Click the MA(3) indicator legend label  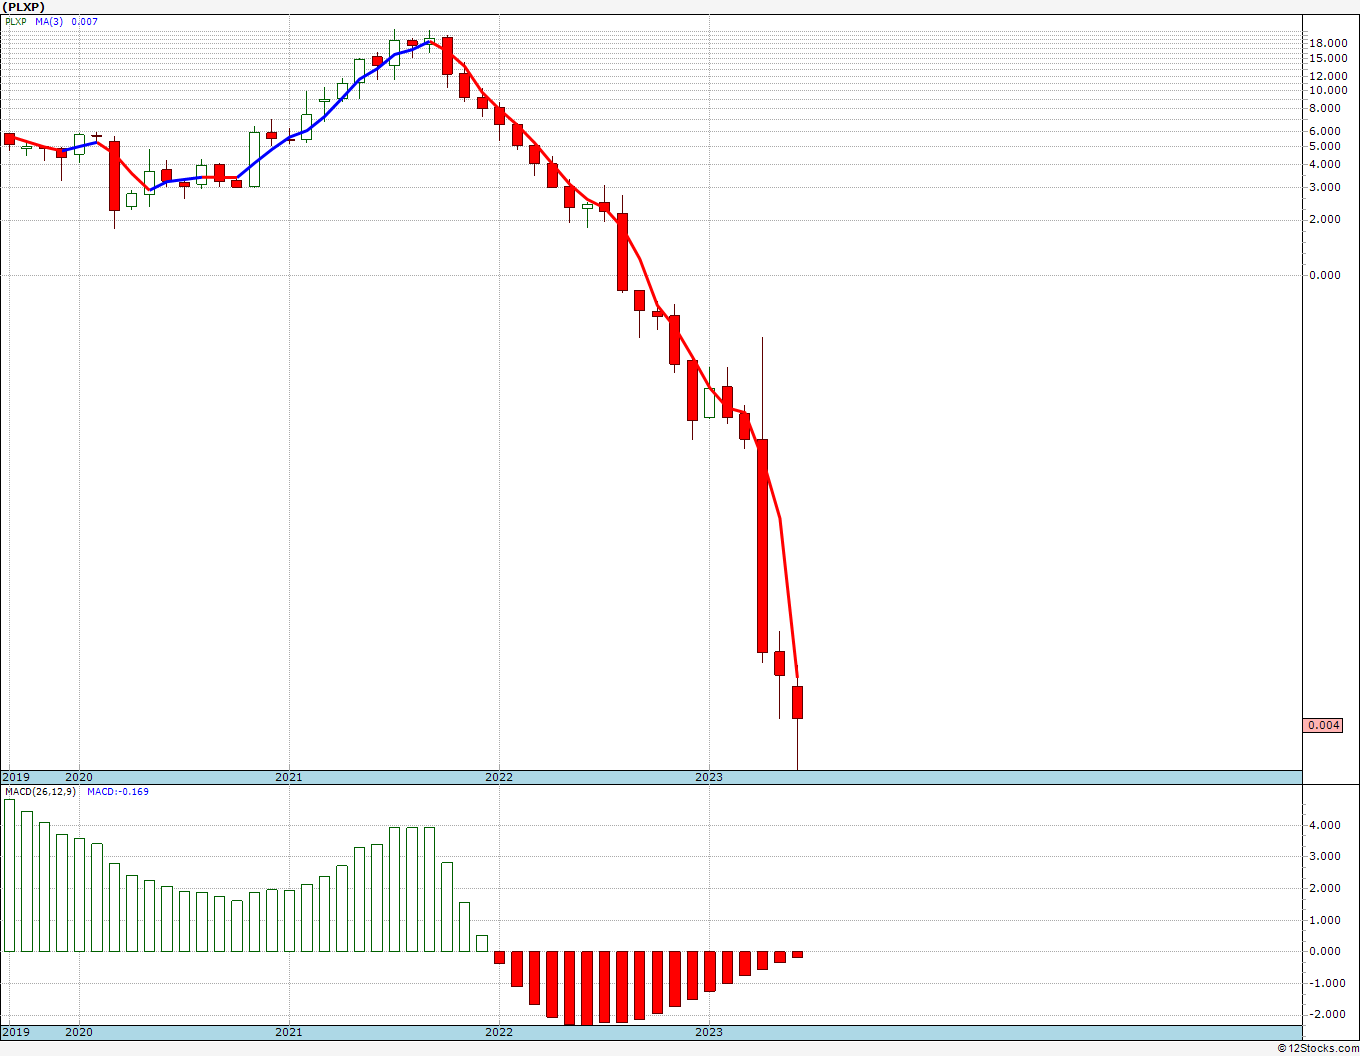[49, 21]
